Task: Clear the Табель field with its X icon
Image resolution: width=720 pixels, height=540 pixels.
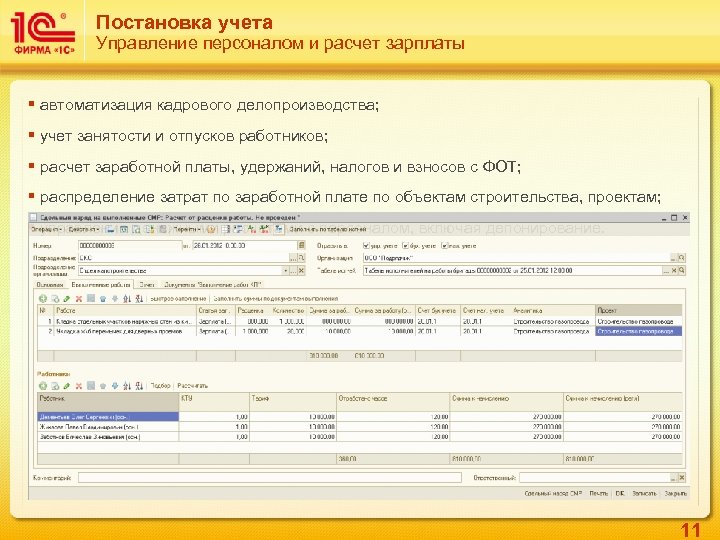Action: point(674,270)
